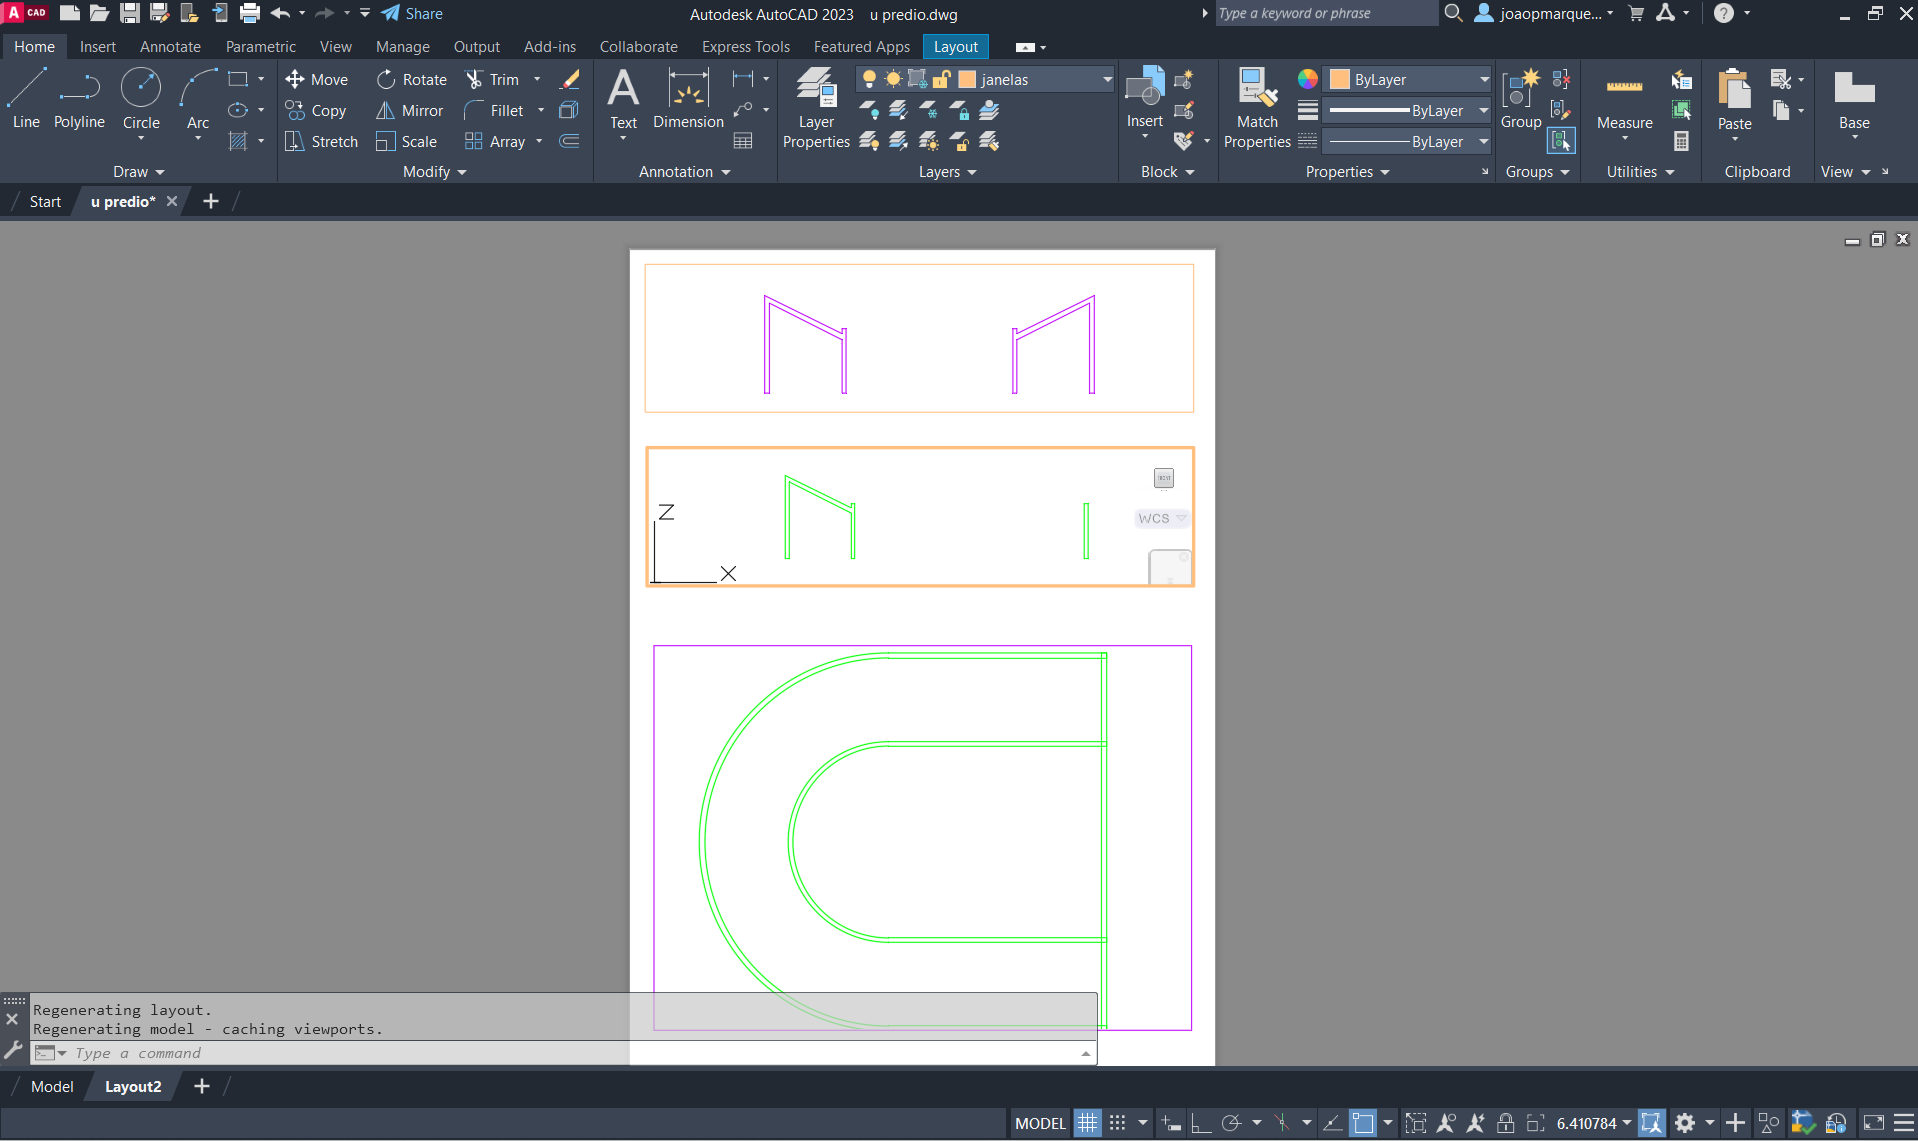Switch to the Model tab
The image size is (1918, 1141).
[x=52, y=1087]
